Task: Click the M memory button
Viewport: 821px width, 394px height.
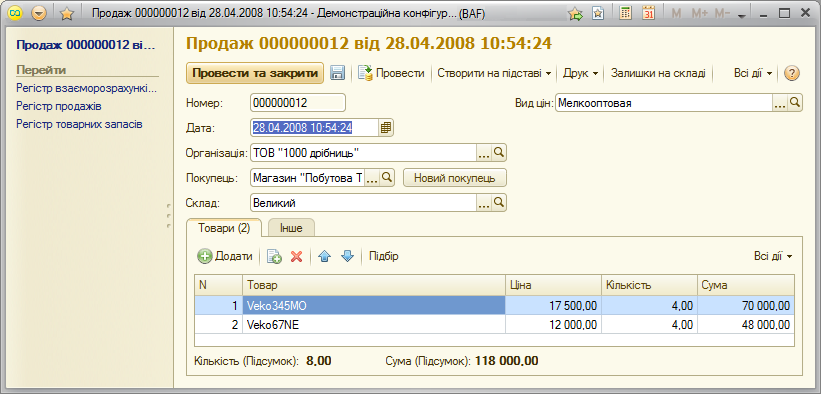Action: [x=676, y=14]
